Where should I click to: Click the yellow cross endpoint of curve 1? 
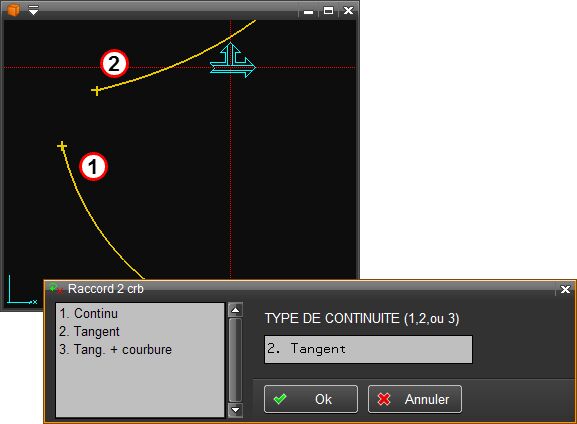62,146
